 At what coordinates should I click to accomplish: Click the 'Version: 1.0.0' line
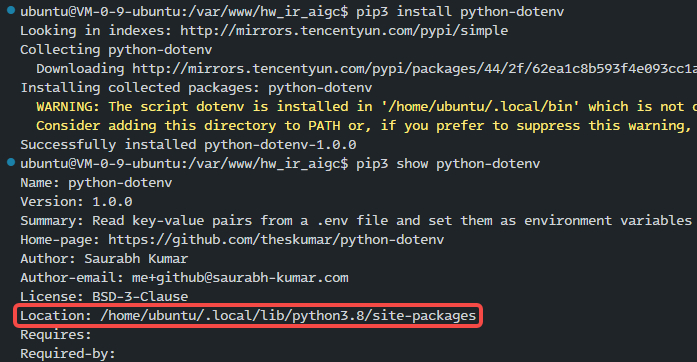click(76, 202)
